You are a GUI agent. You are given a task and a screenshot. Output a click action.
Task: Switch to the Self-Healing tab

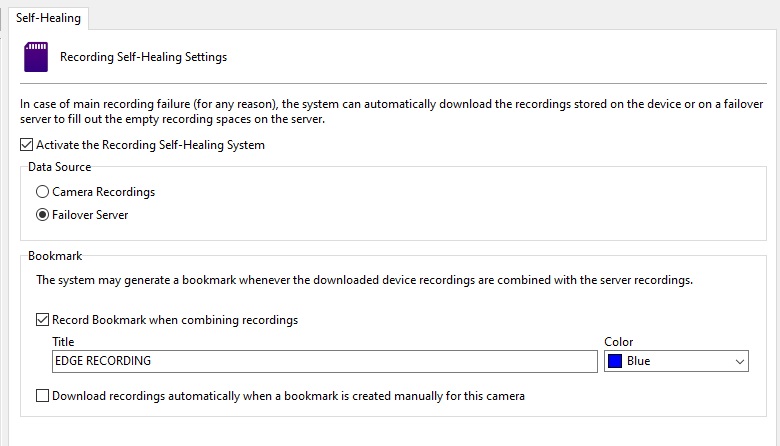(x=48, y=18)
